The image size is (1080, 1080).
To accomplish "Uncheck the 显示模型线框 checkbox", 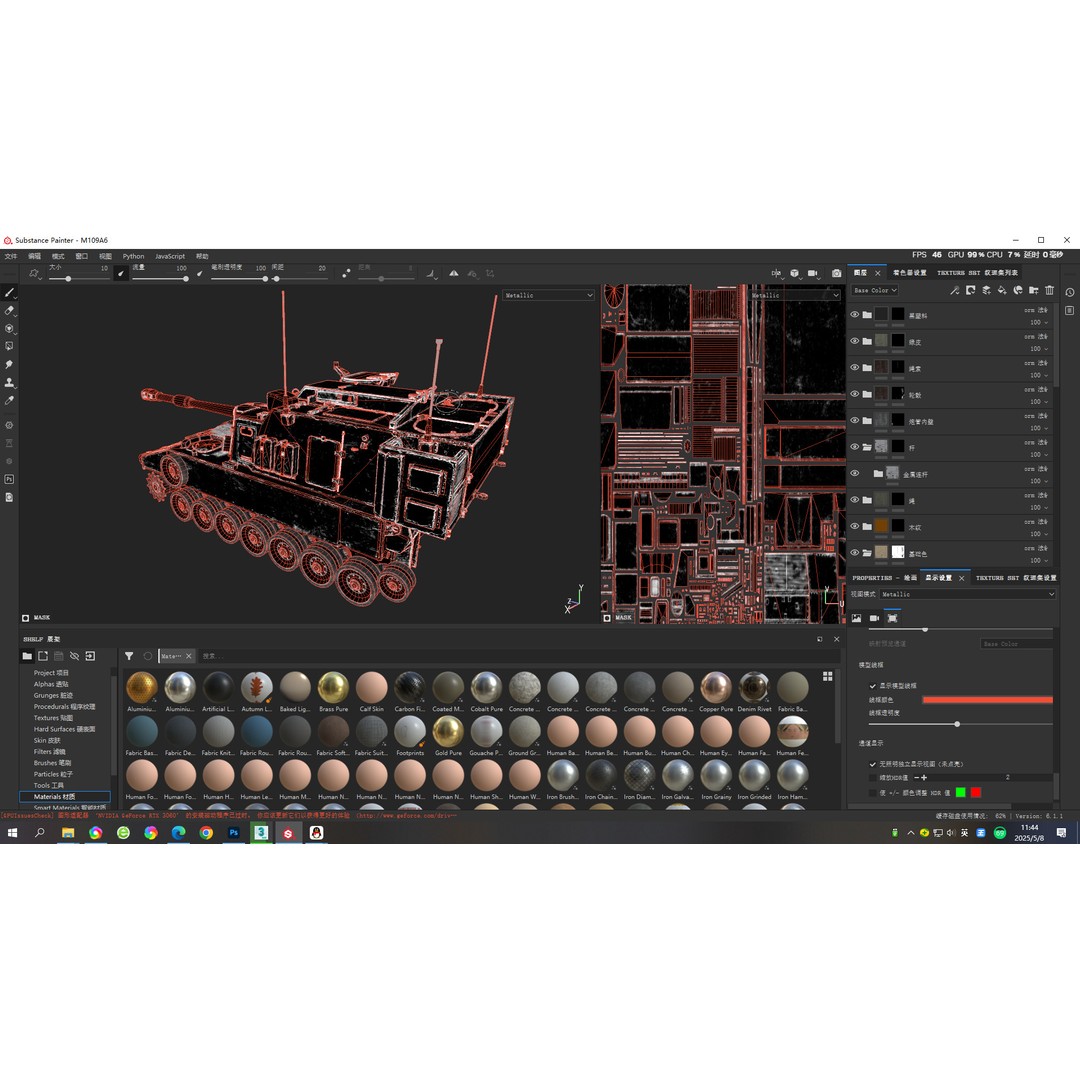I will click(x=873, y=686).
